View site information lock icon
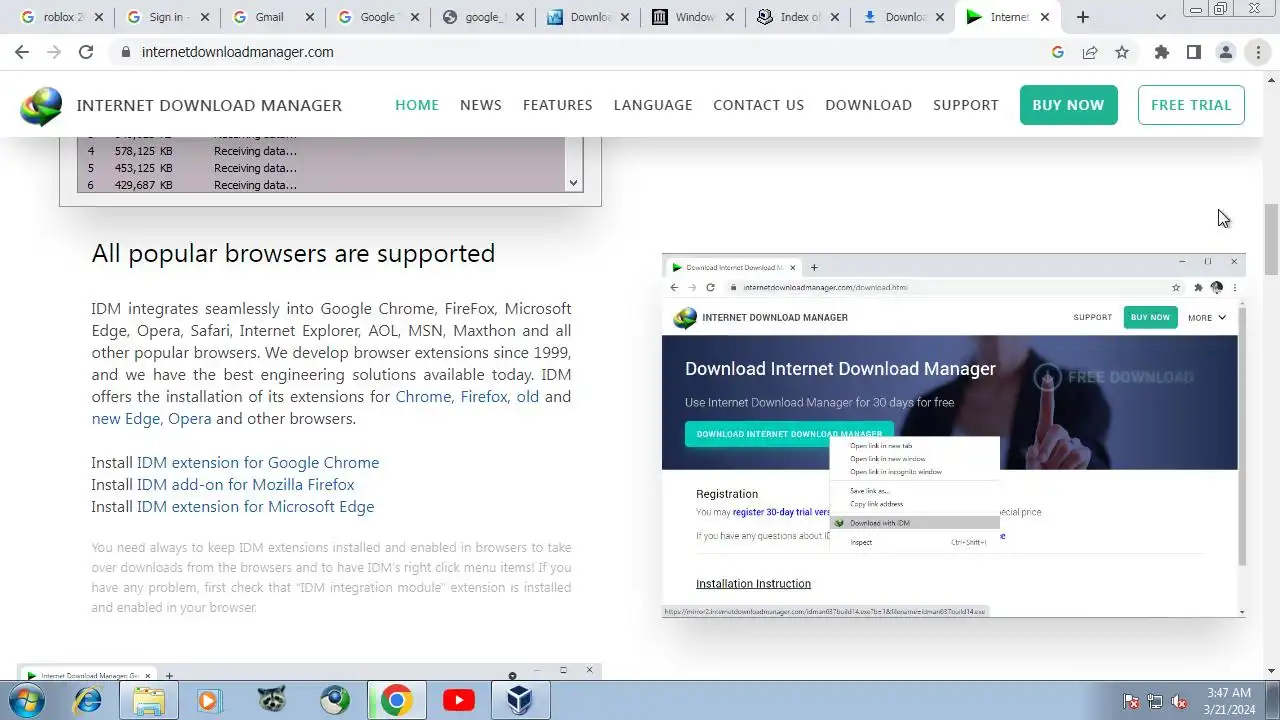The width and height of the screenshot is (1280, 720). [126, 52]
